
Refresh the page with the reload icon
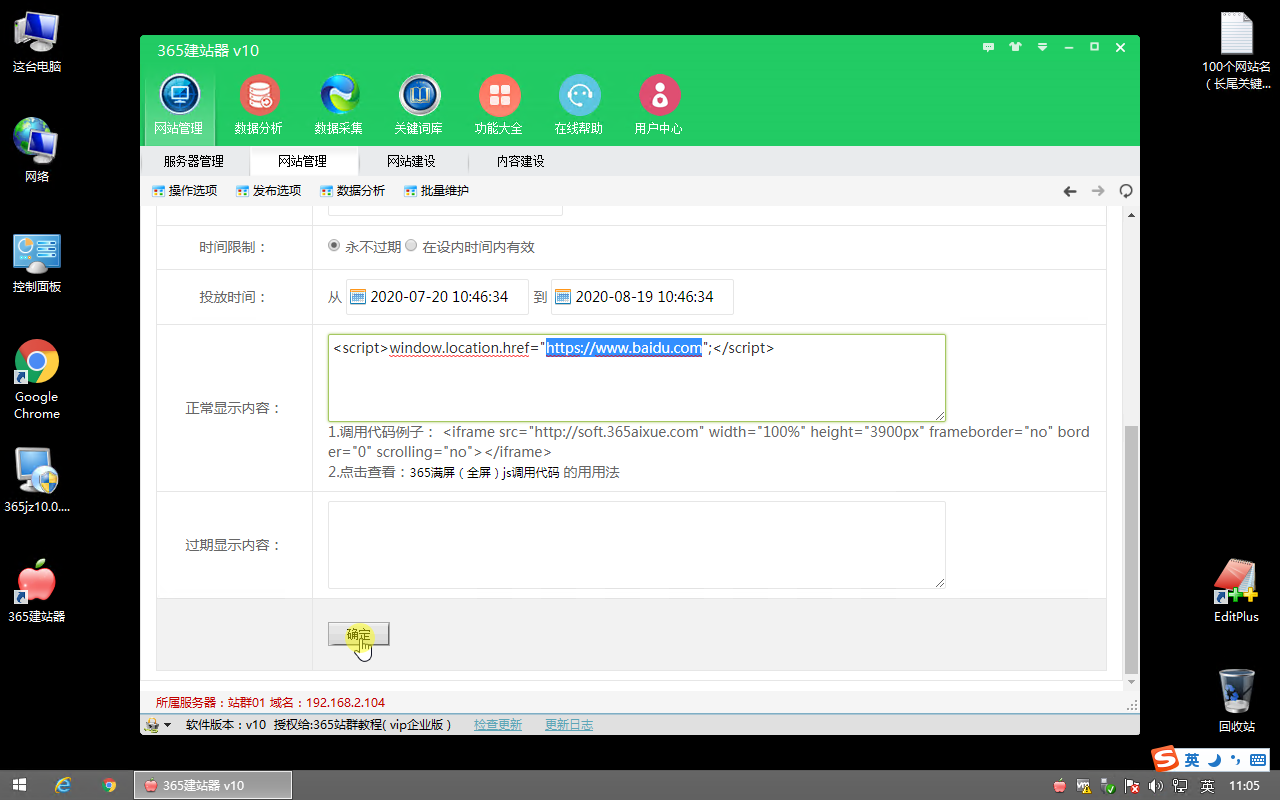pos(1126,191)
